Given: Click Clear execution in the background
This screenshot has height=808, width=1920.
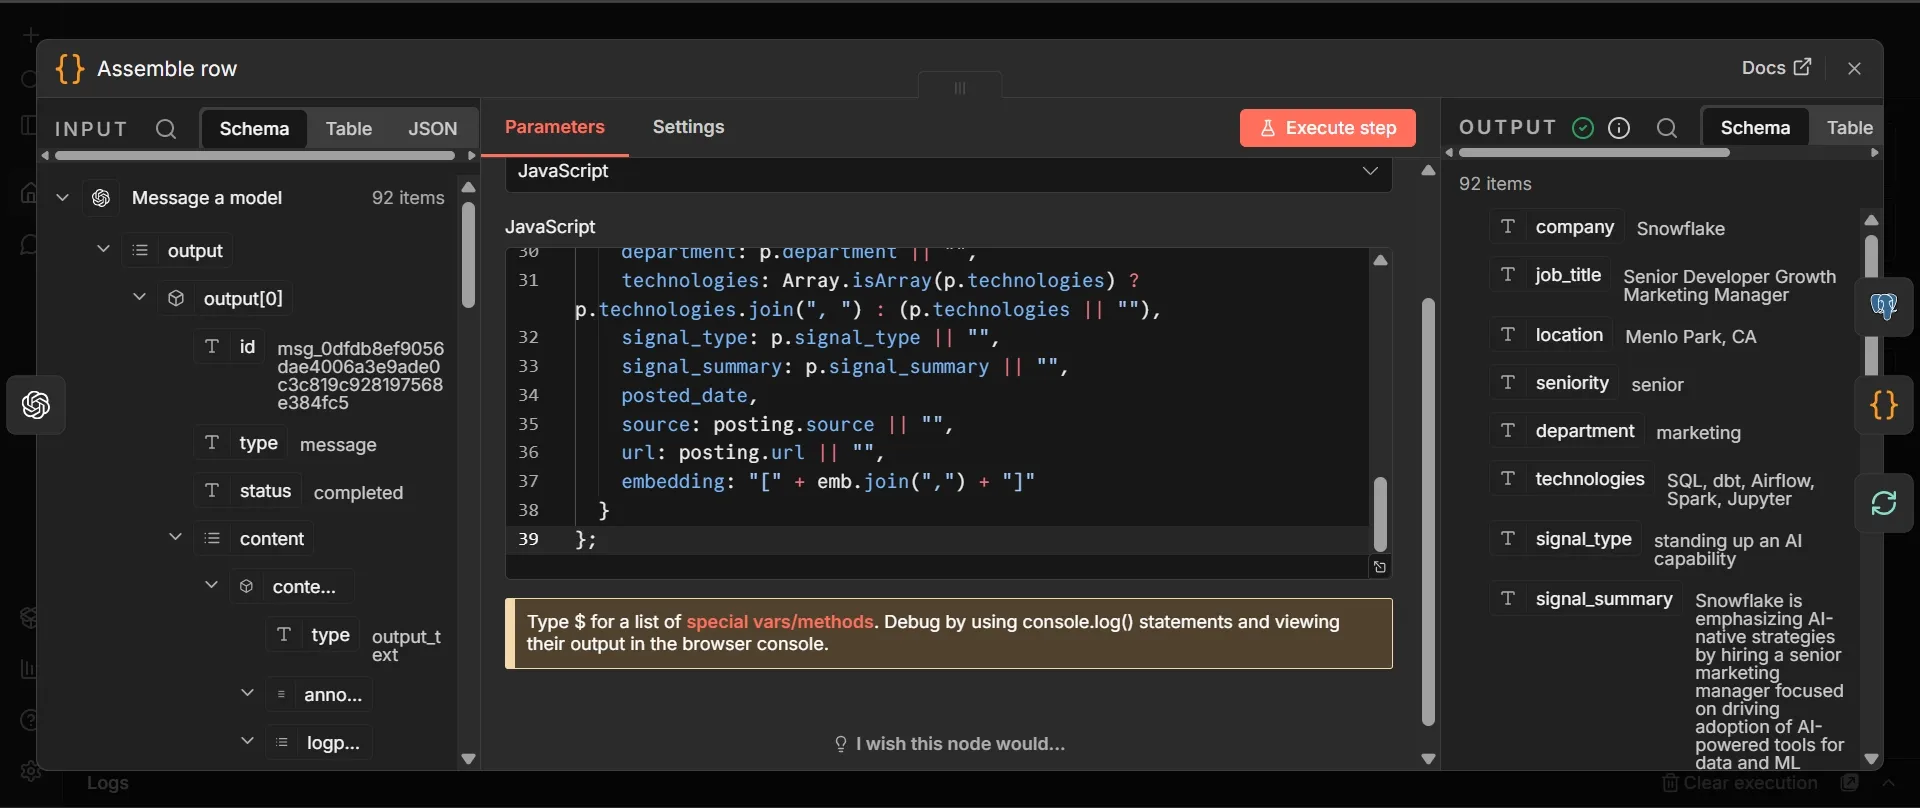Looking at the screenshot, I should pyautogui.click(x=1740, y=783).
